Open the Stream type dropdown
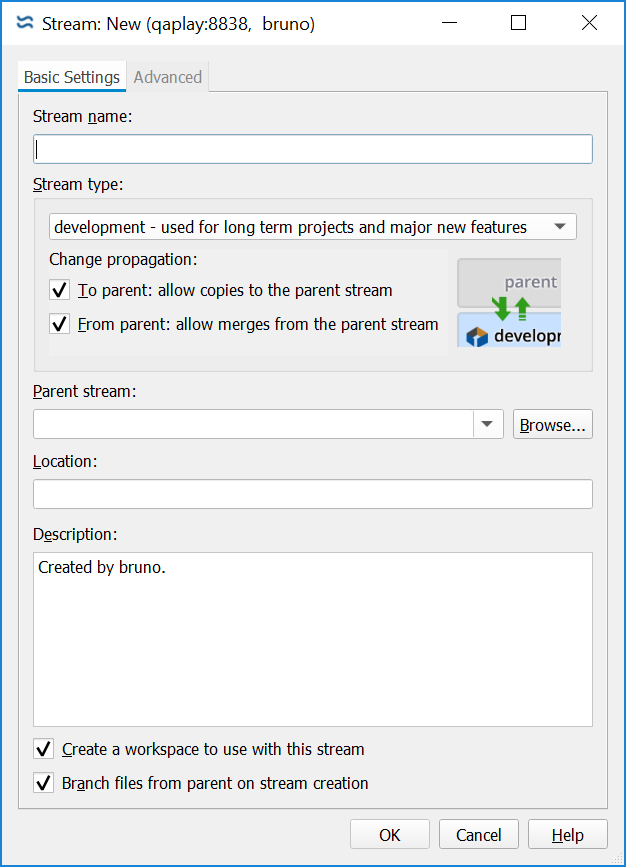 point(312,227)
